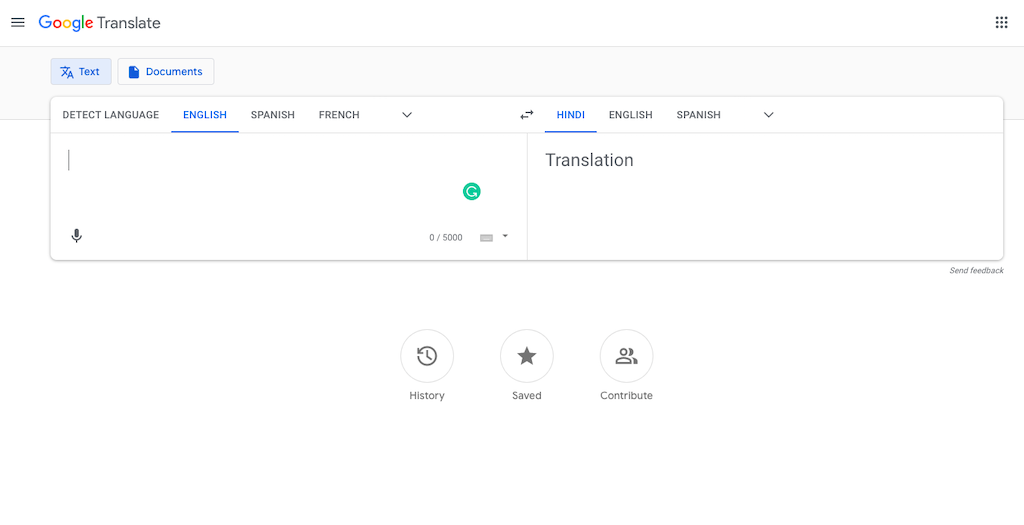Click the Google Translate logo
This screenshot has height=525, width=1024.
(x=99, y=23)
